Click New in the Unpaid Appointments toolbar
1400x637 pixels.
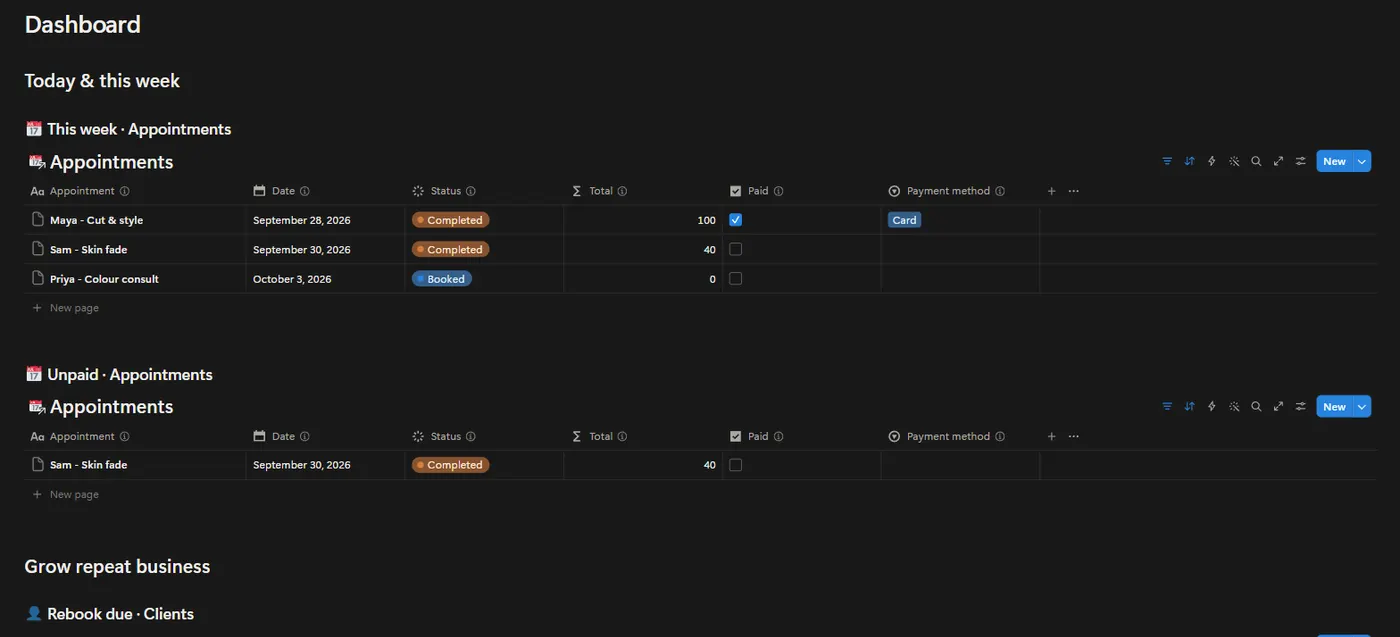[1335, 406]
